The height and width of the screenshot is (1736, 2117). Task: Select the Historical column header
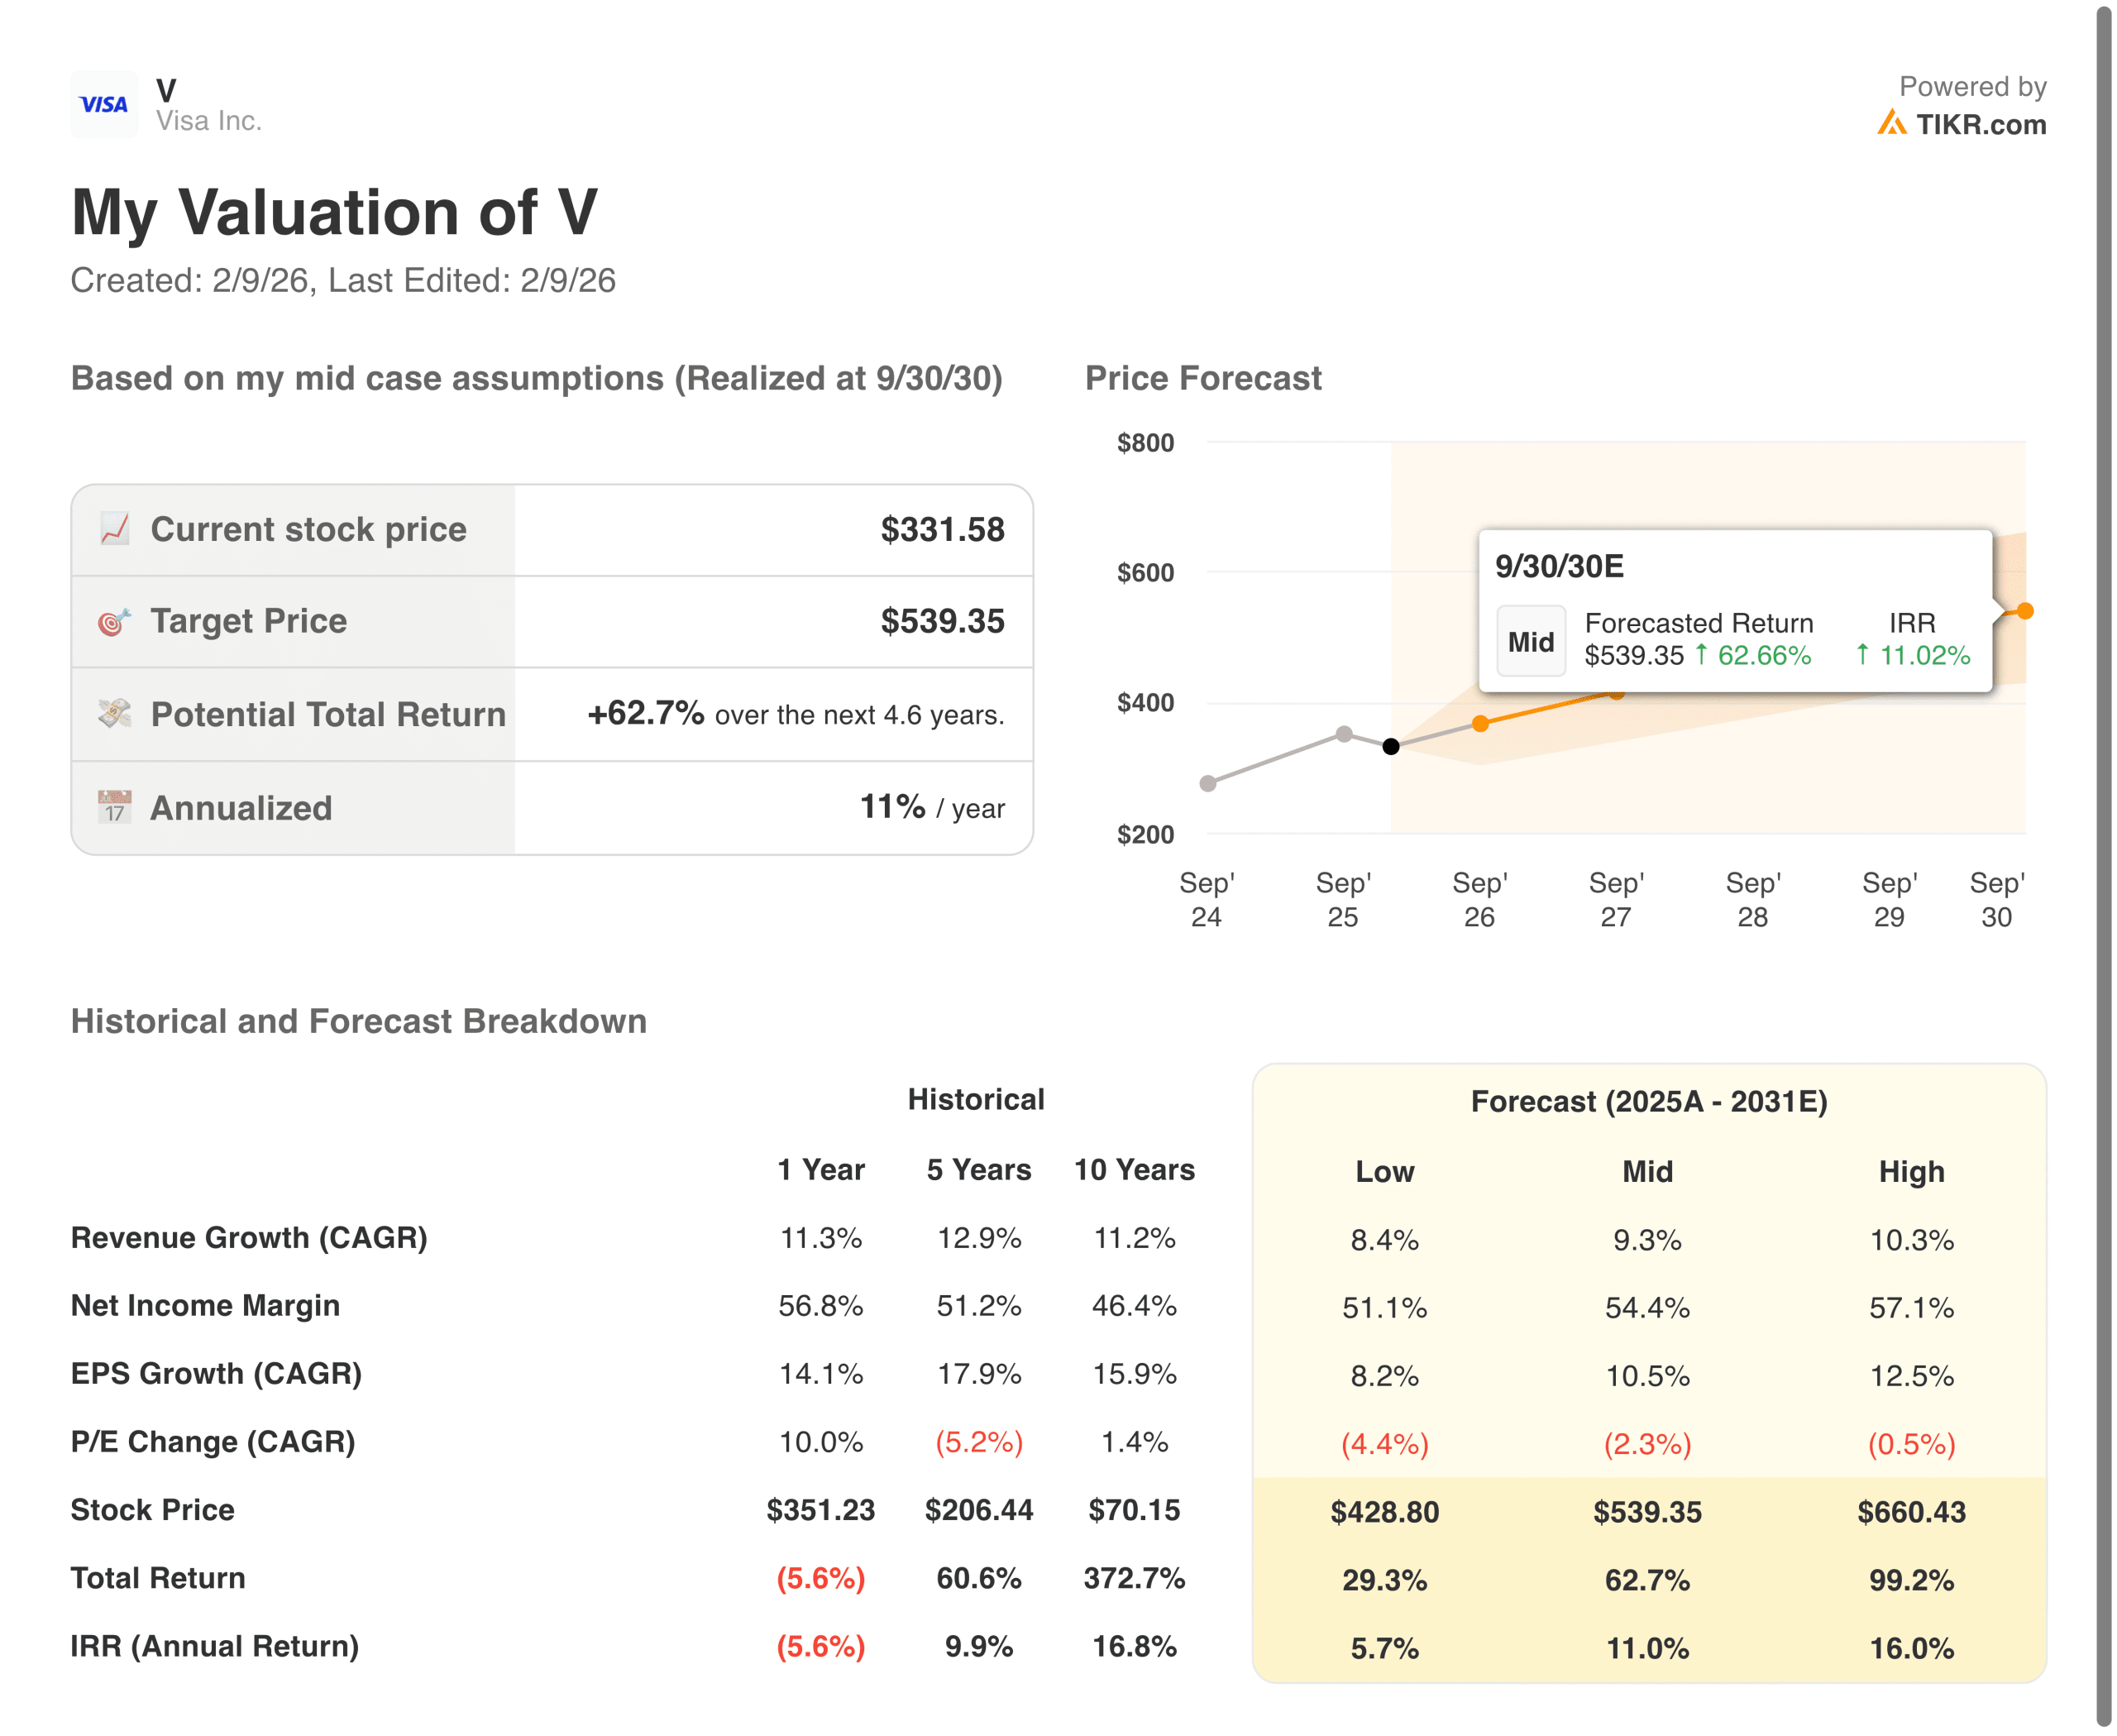tap(975, 1099)
